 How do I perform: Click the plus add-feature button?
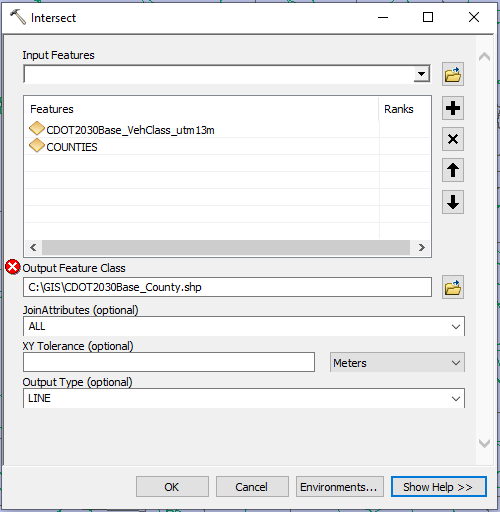453,108
